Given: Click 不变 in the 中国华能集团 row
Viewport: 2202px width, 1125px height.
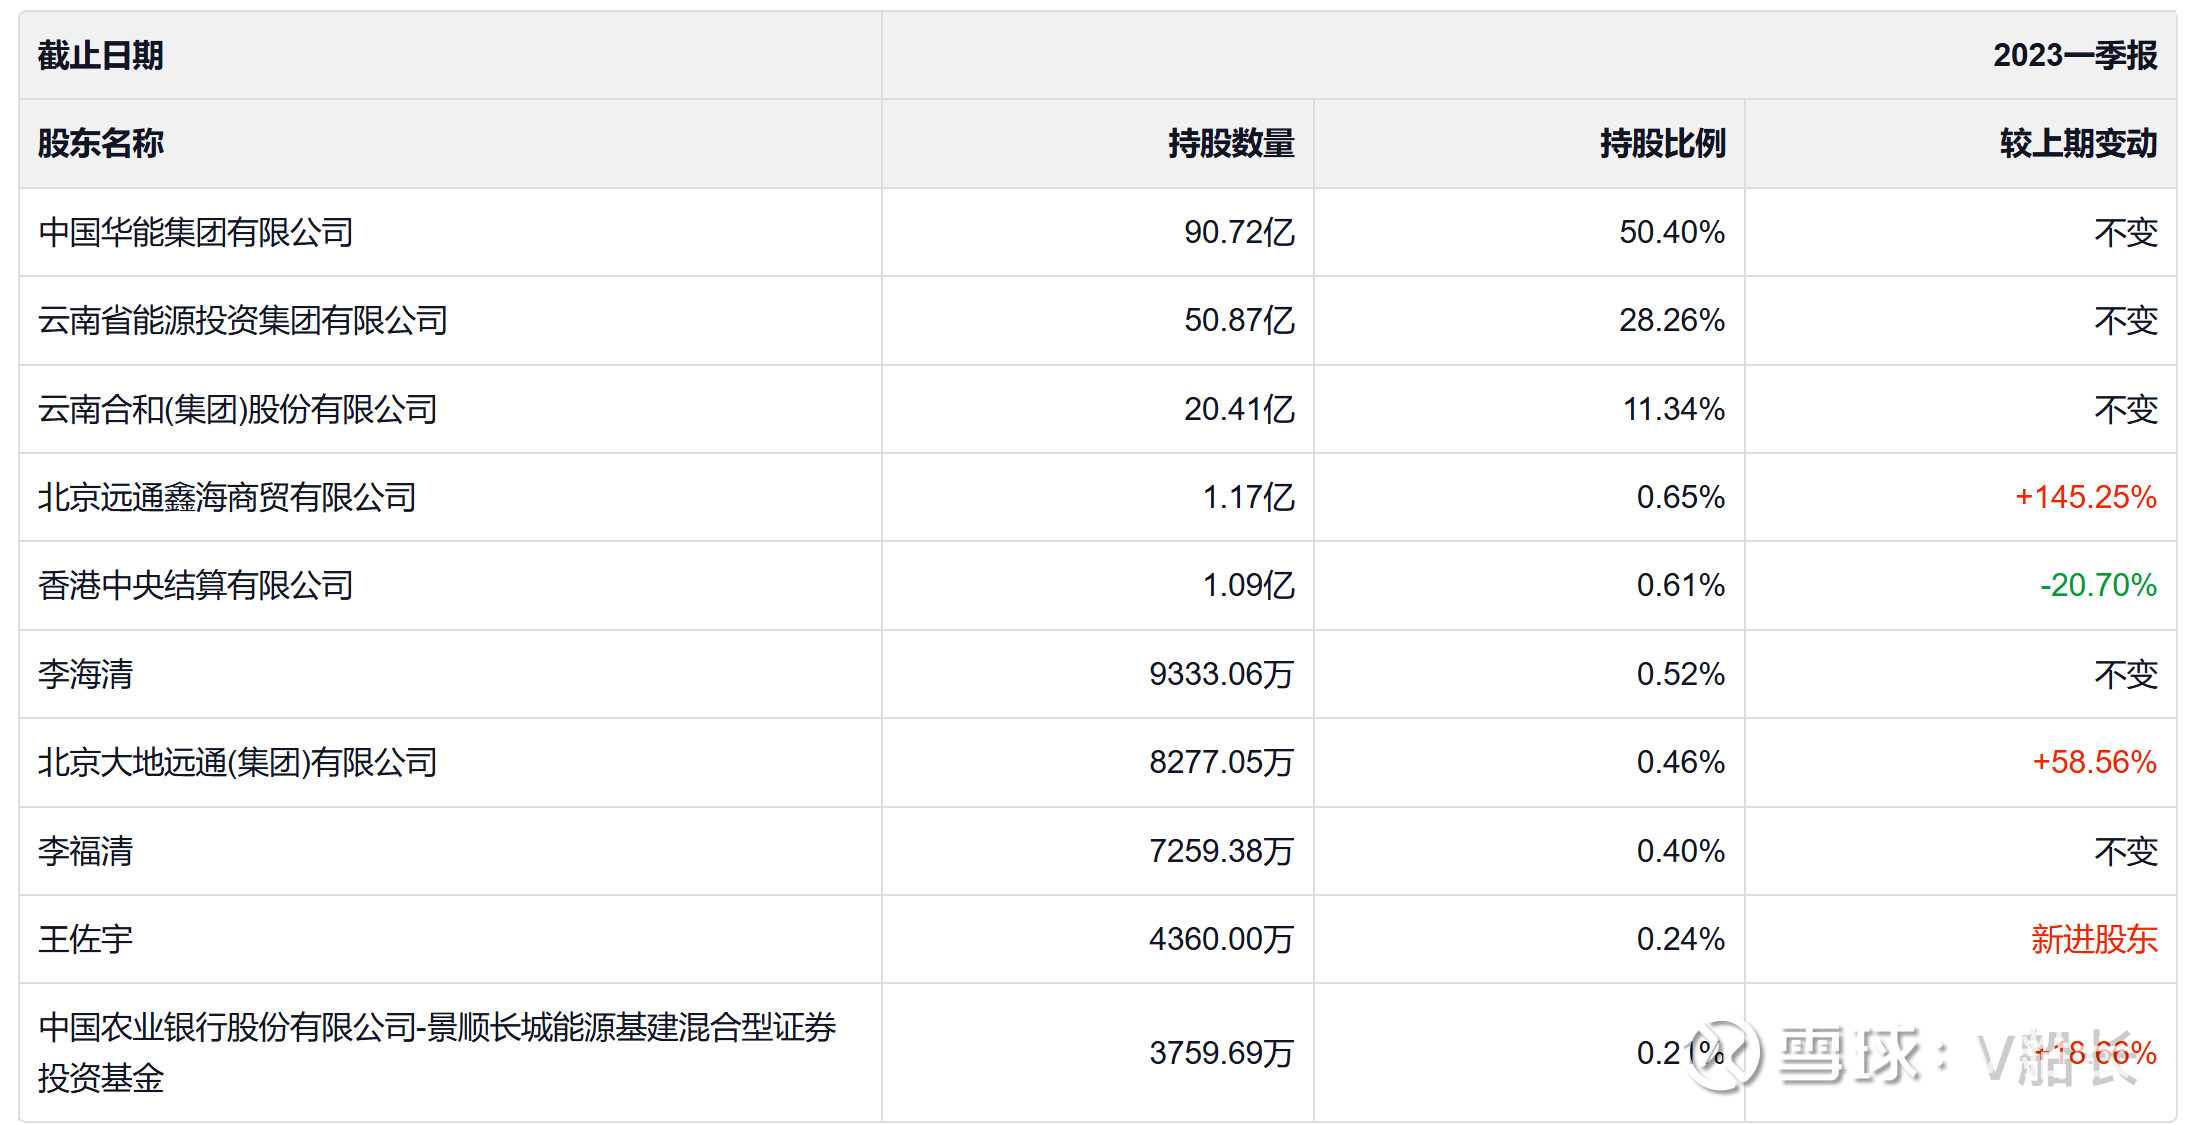Looking at the screenshot, I should pos(2126,232).
